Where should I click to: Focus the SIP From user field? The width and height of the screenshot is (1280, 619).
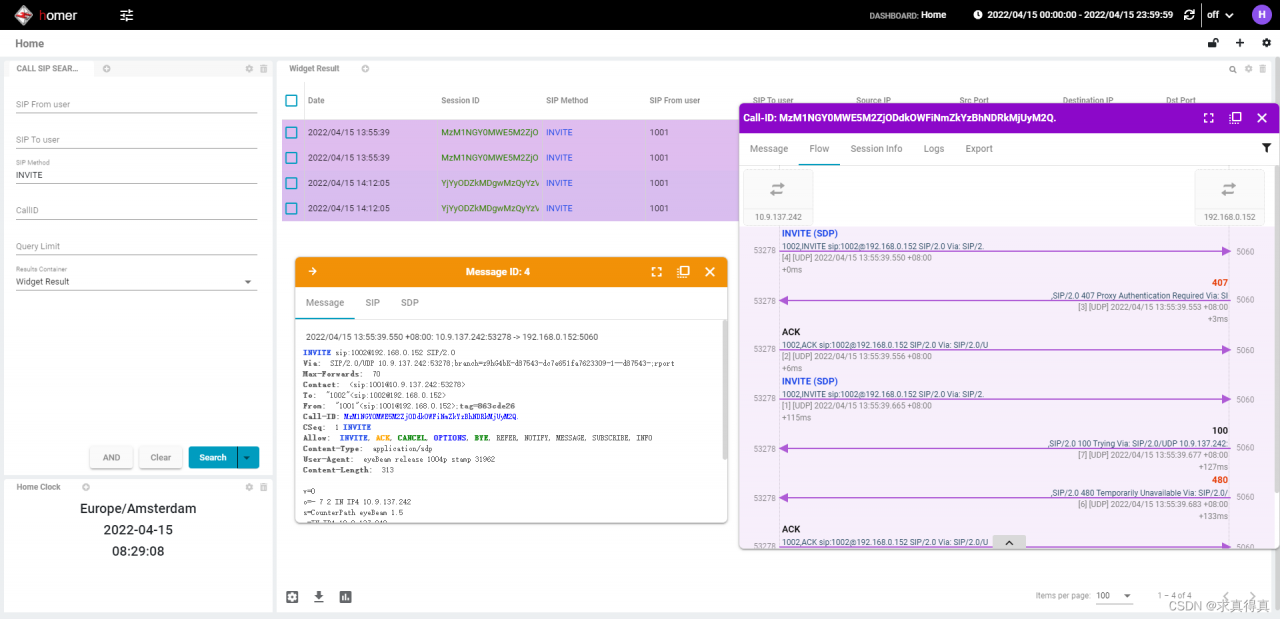[x=136, y=104]
